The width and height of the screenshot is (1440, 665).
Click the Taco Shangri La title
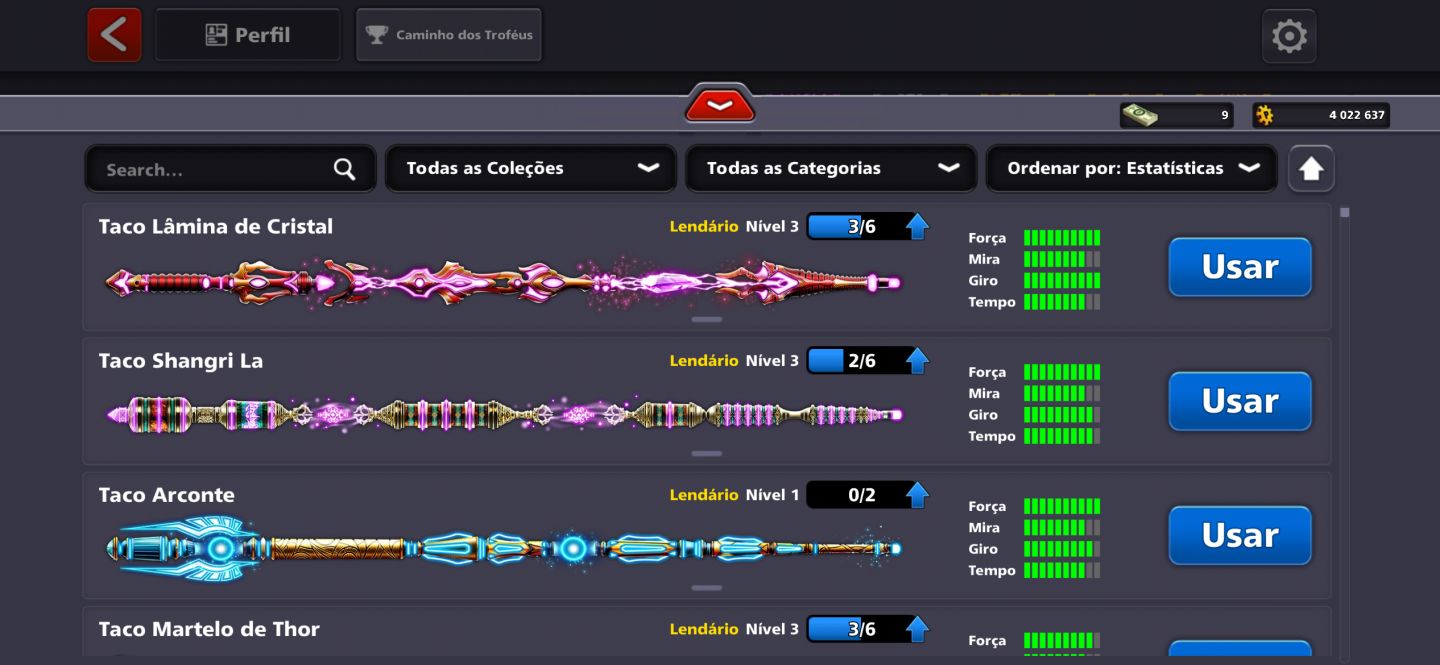point(181,361)
